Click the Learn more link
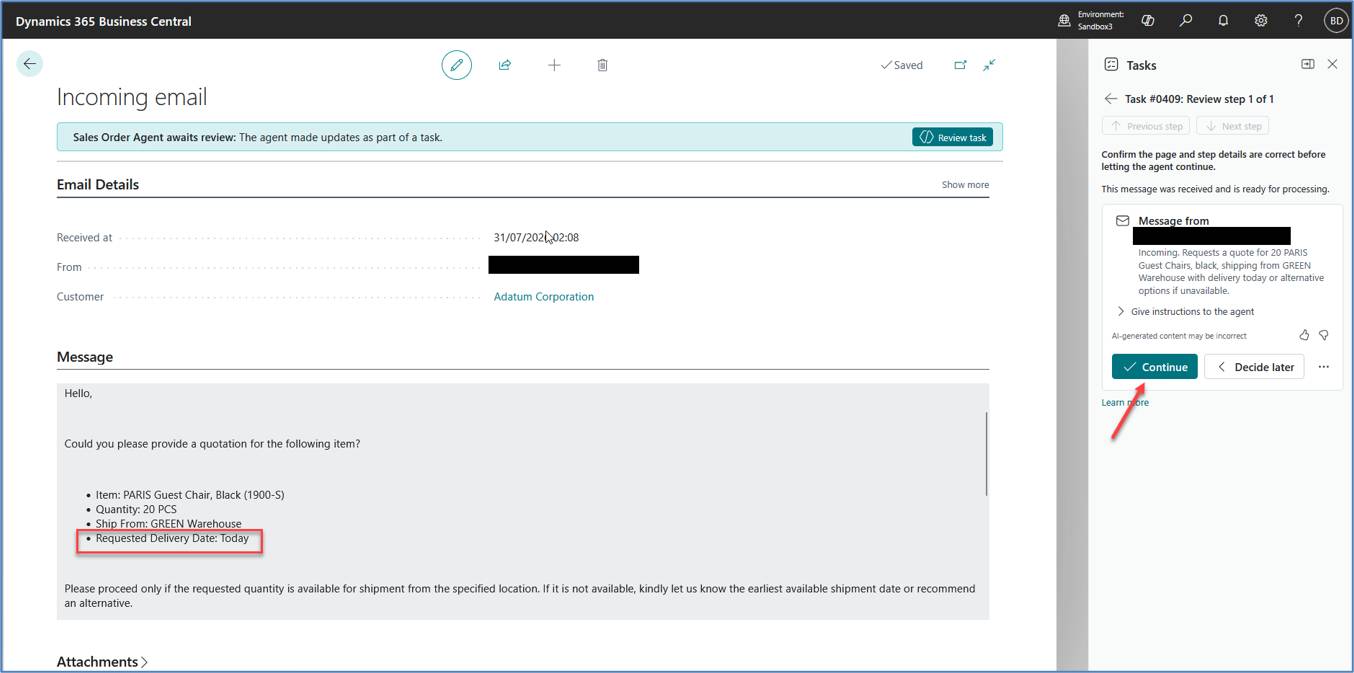The height and width of the screenshot is (673, 1354). coord(1125,403)
